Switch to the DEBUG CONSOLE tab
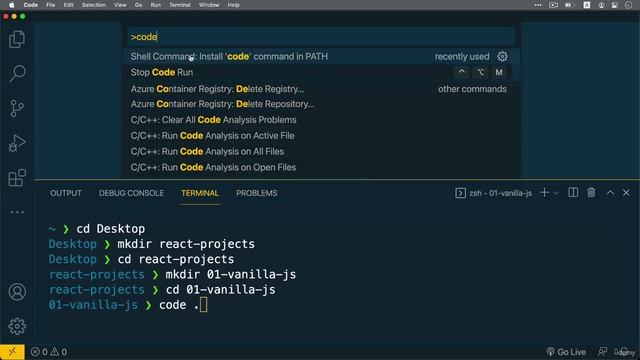The height and width of the screenshot is (360, 640). coord(131,193)
